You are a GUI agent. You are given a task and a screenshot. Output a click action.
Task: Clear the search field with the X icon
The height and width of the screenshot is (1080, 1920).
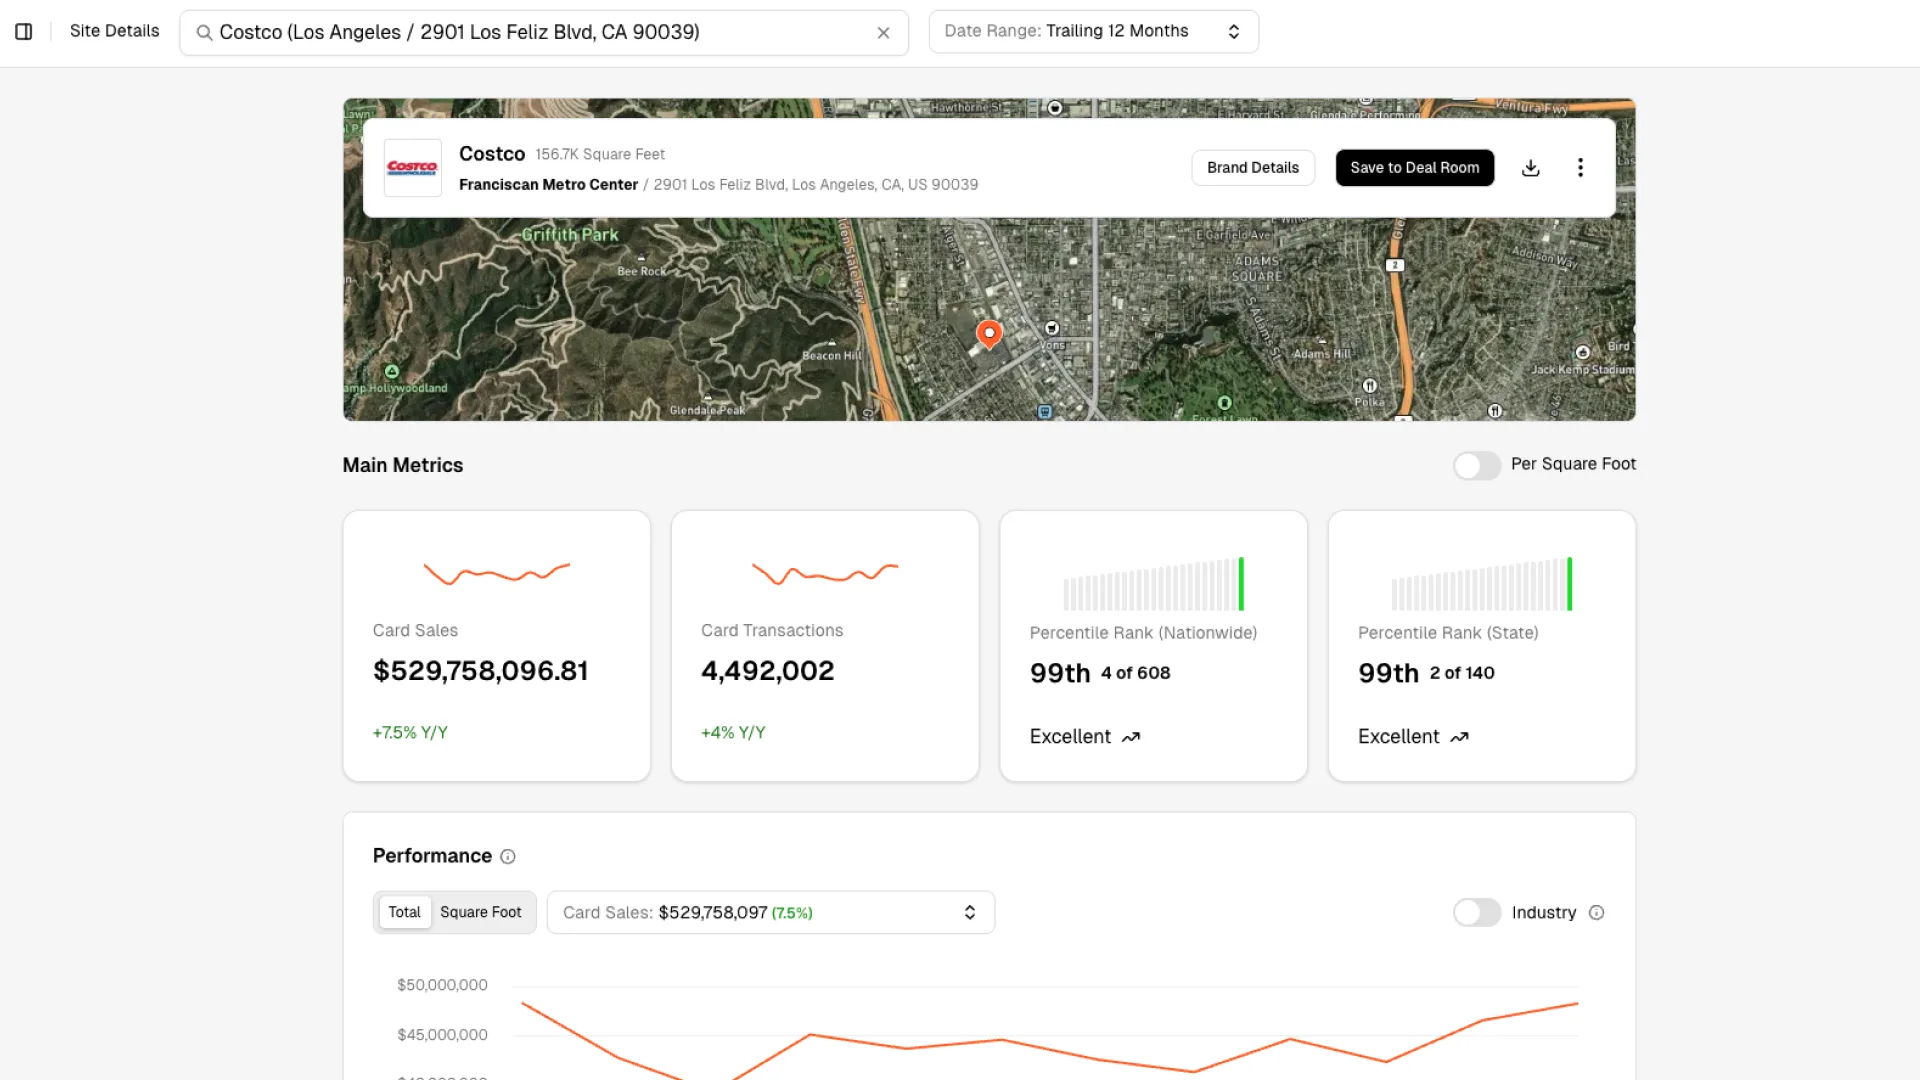click(x=884, y=33)
